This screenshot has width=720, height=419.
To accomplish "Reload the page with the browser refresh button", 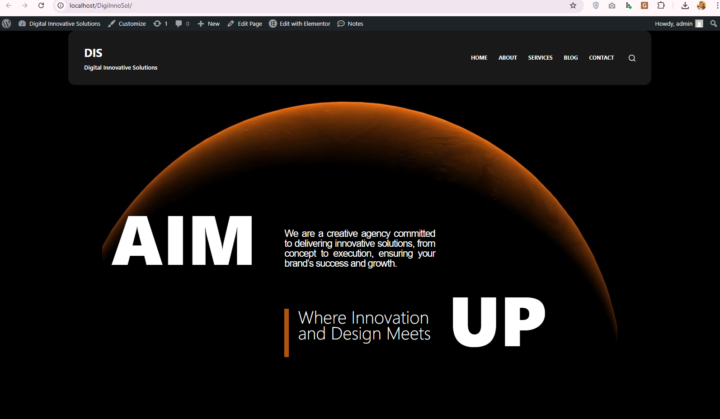I will (41, 6).
